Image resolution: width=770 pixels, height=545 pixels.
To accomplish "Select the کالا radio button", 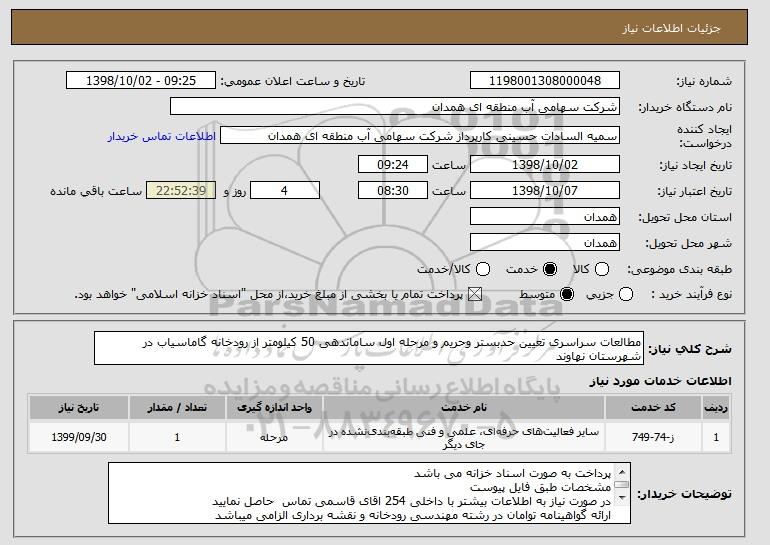I will (602, 269).
